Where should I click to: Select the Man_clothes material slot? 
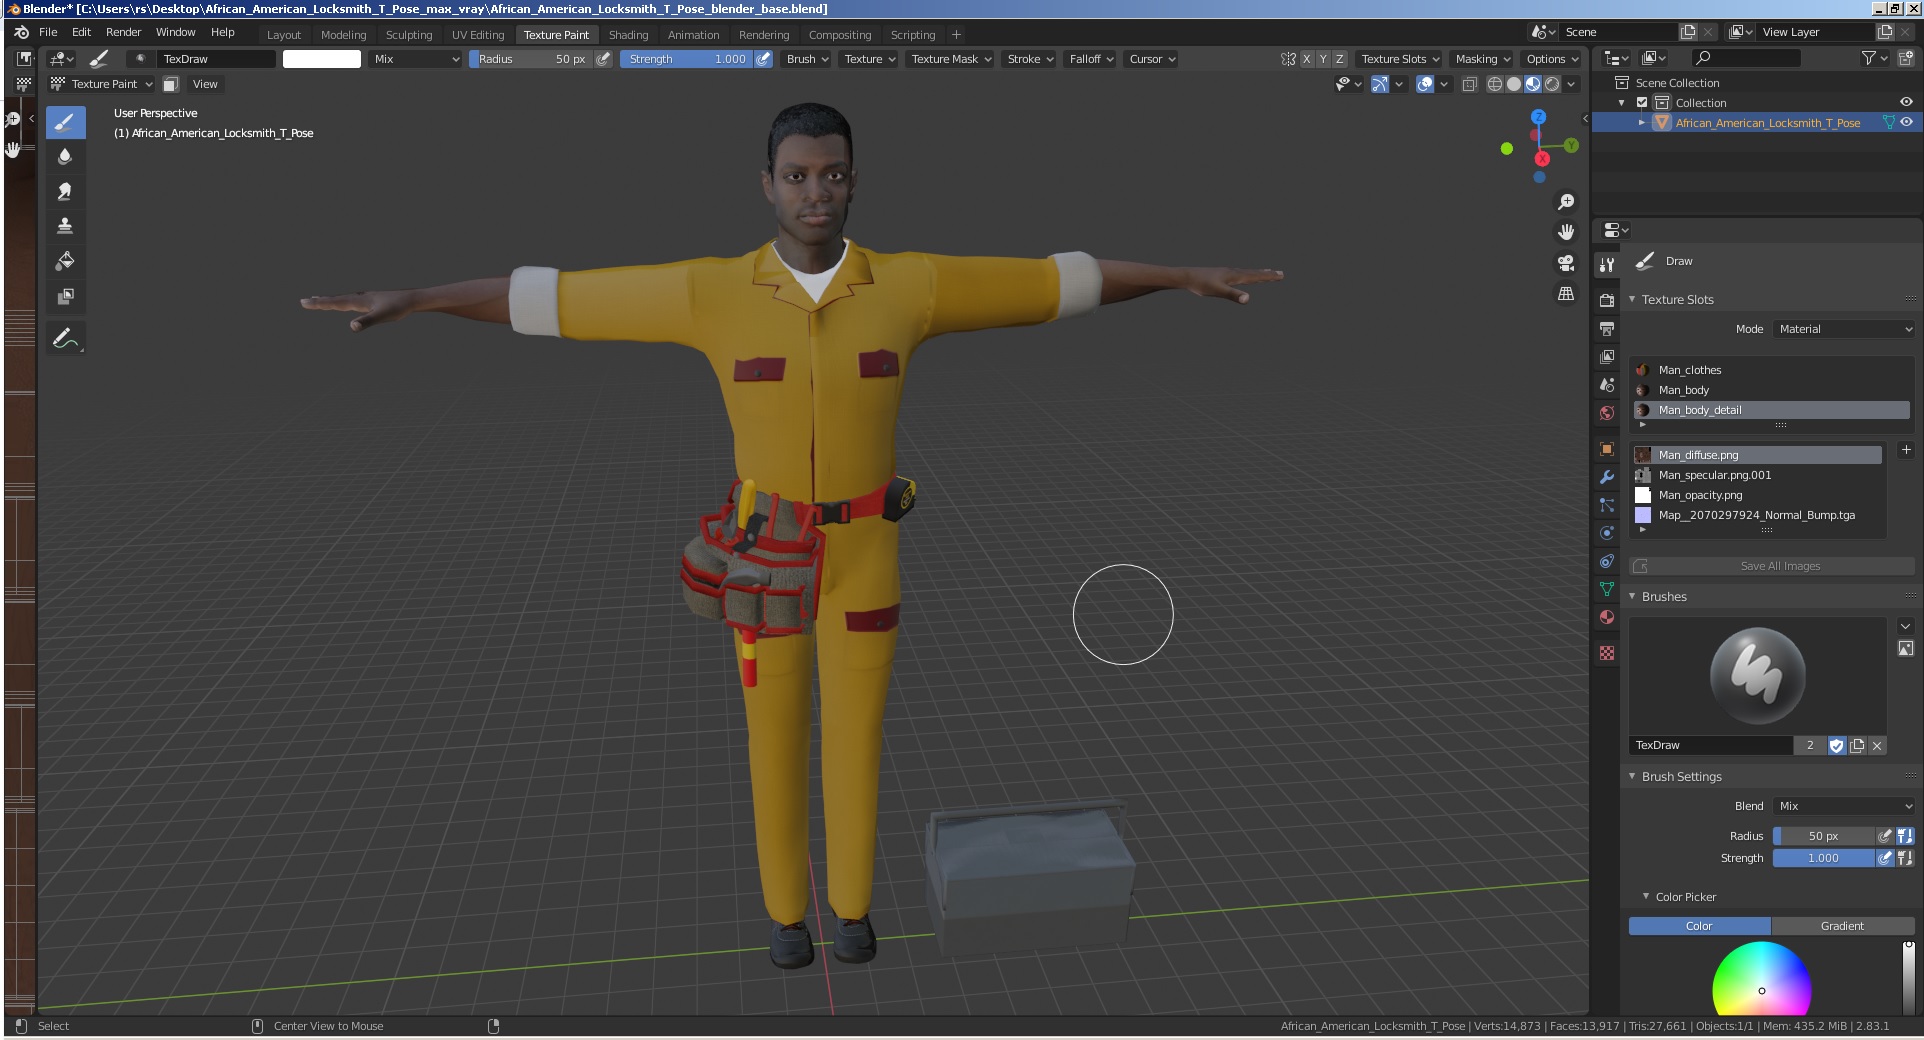pyautogui.click(x=1771, y=370)
